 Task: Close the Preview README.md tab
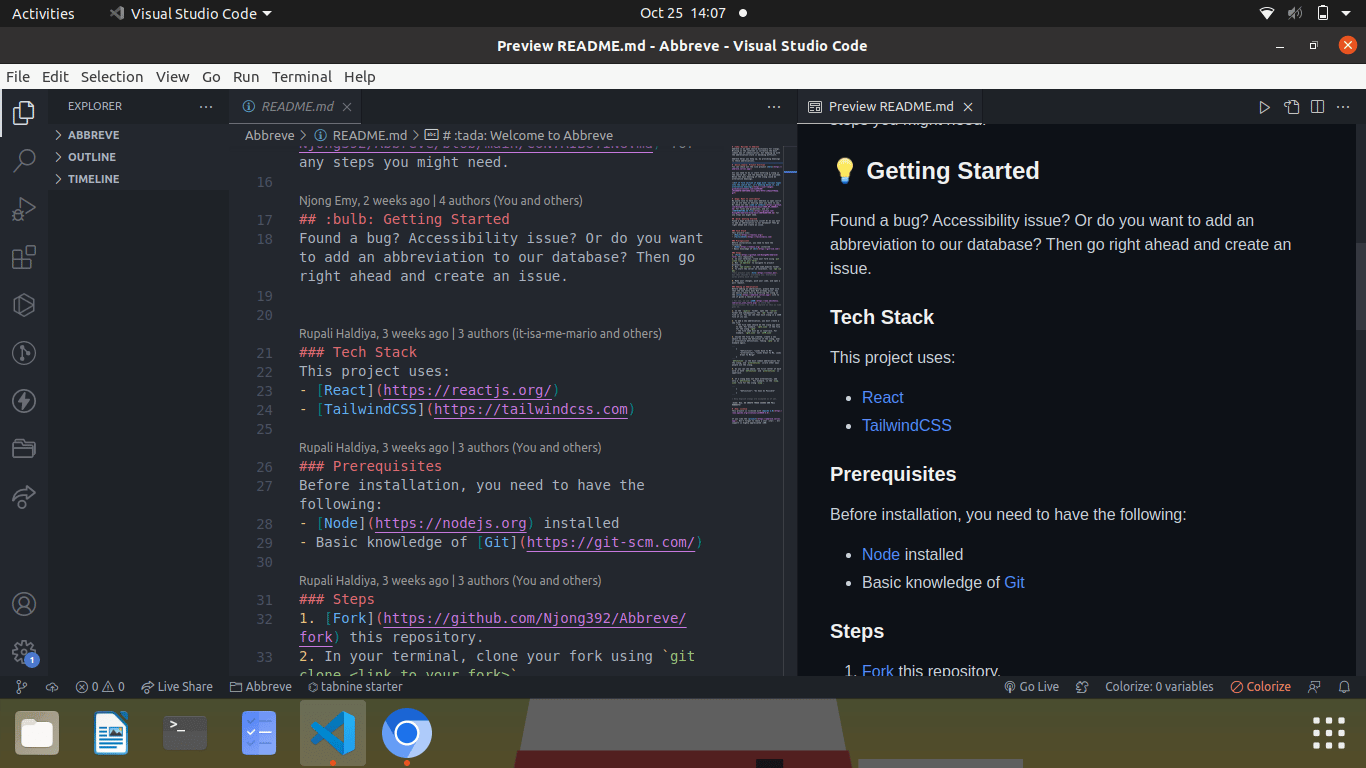(x=969, y=107)
